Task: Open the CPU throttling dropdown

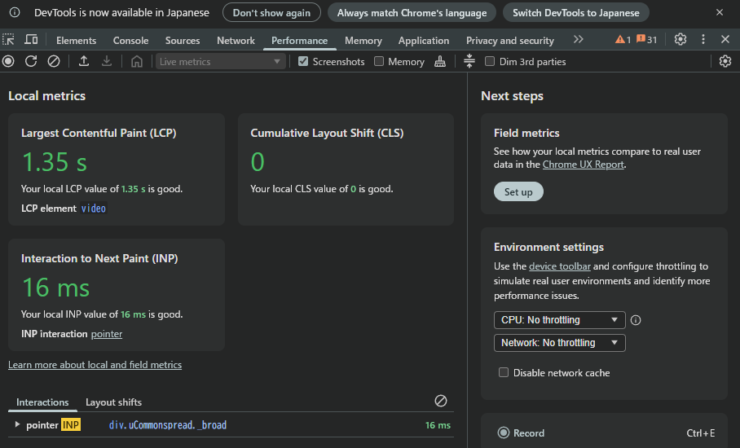Action: pos(559,320)
